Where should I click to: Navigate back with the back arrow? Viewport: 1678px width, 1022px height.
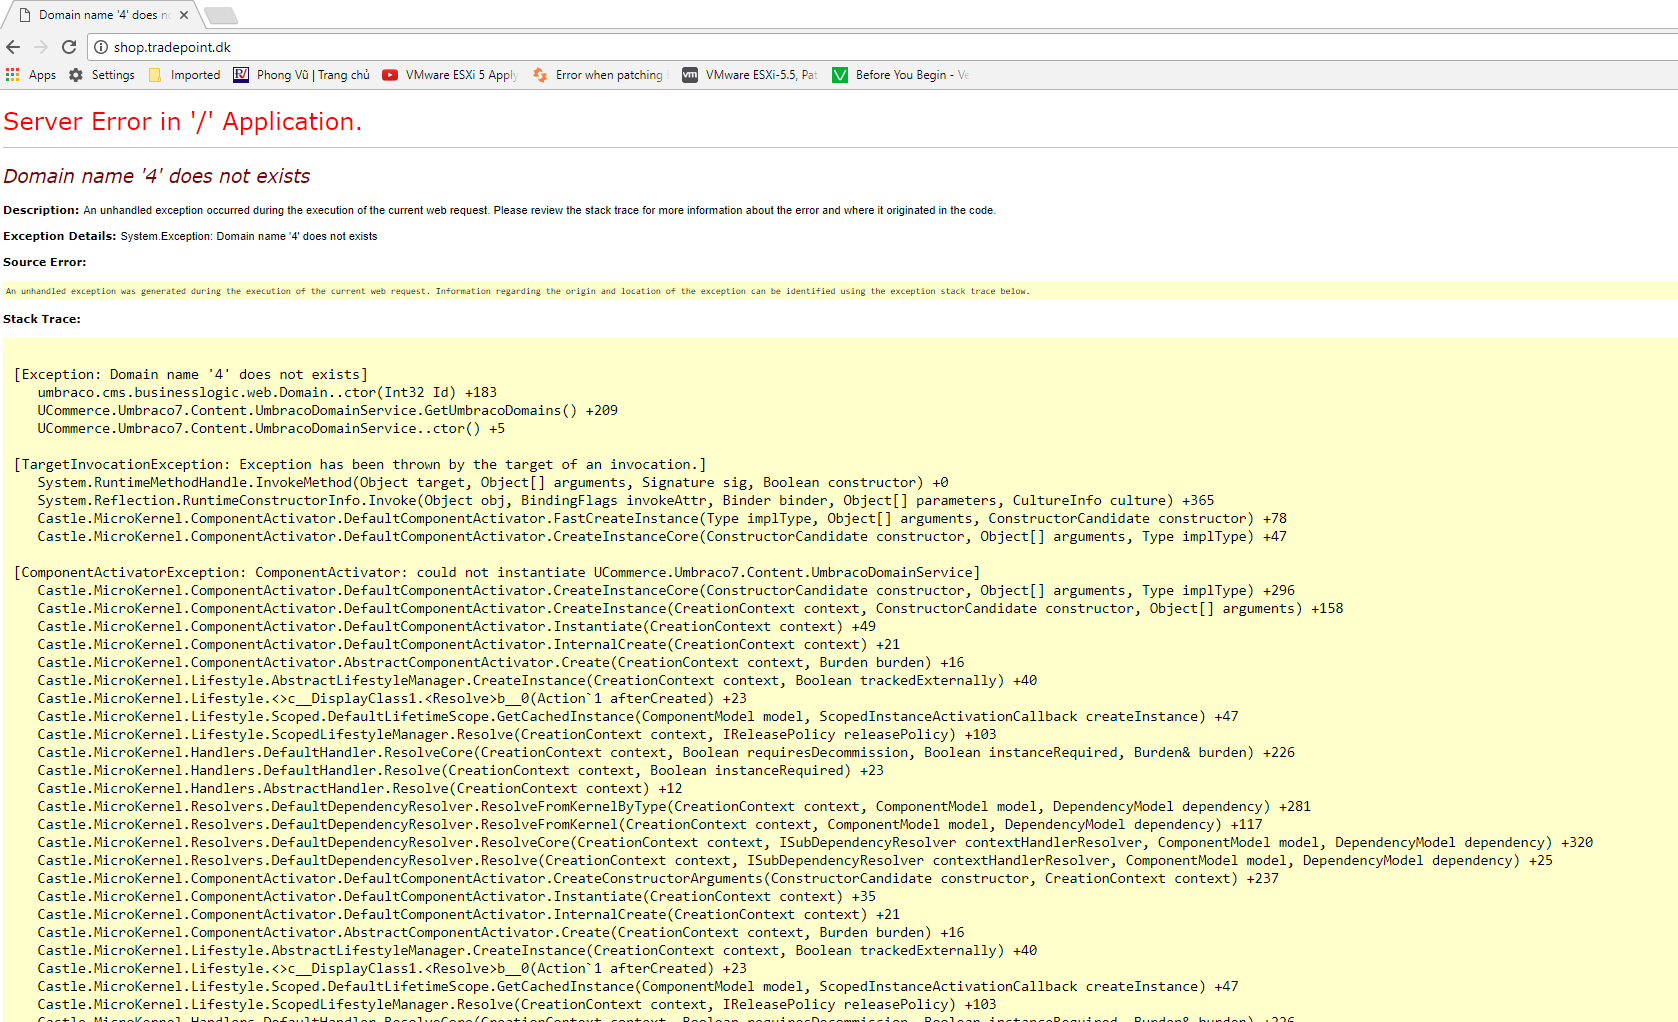pos(13,46)
